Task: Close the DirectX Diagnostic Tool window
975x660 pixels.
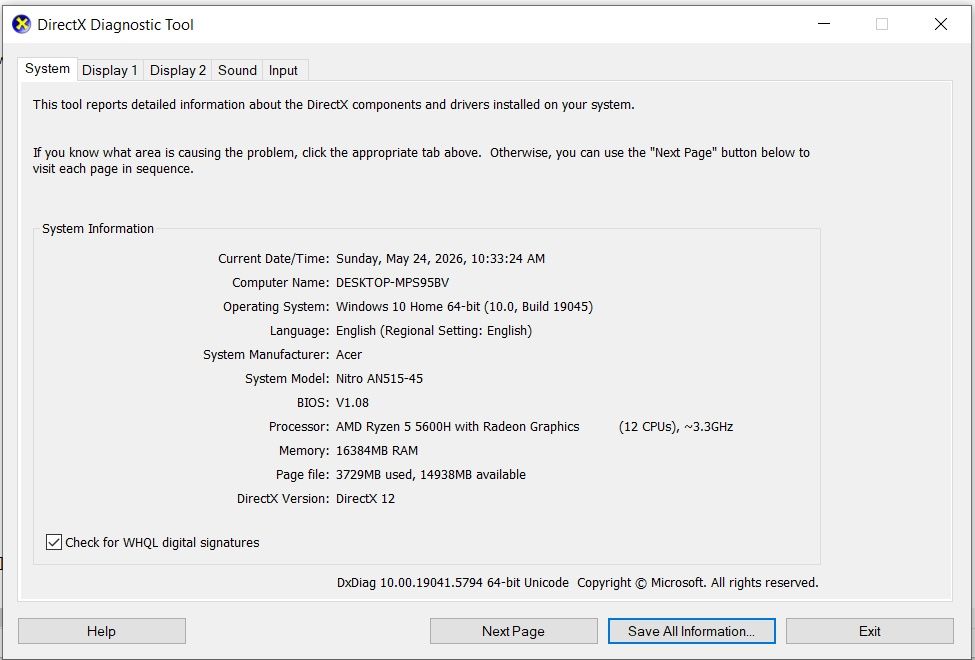Action: click(x=941, y=24)
